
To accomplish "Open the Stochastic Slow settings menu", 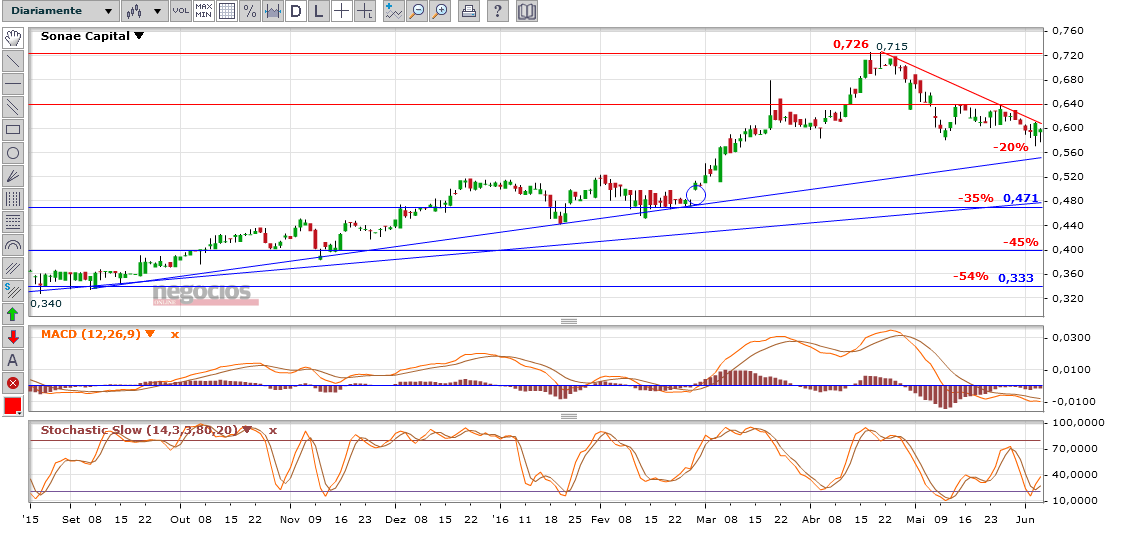I will pyautogui.click(x=247, y=431).
